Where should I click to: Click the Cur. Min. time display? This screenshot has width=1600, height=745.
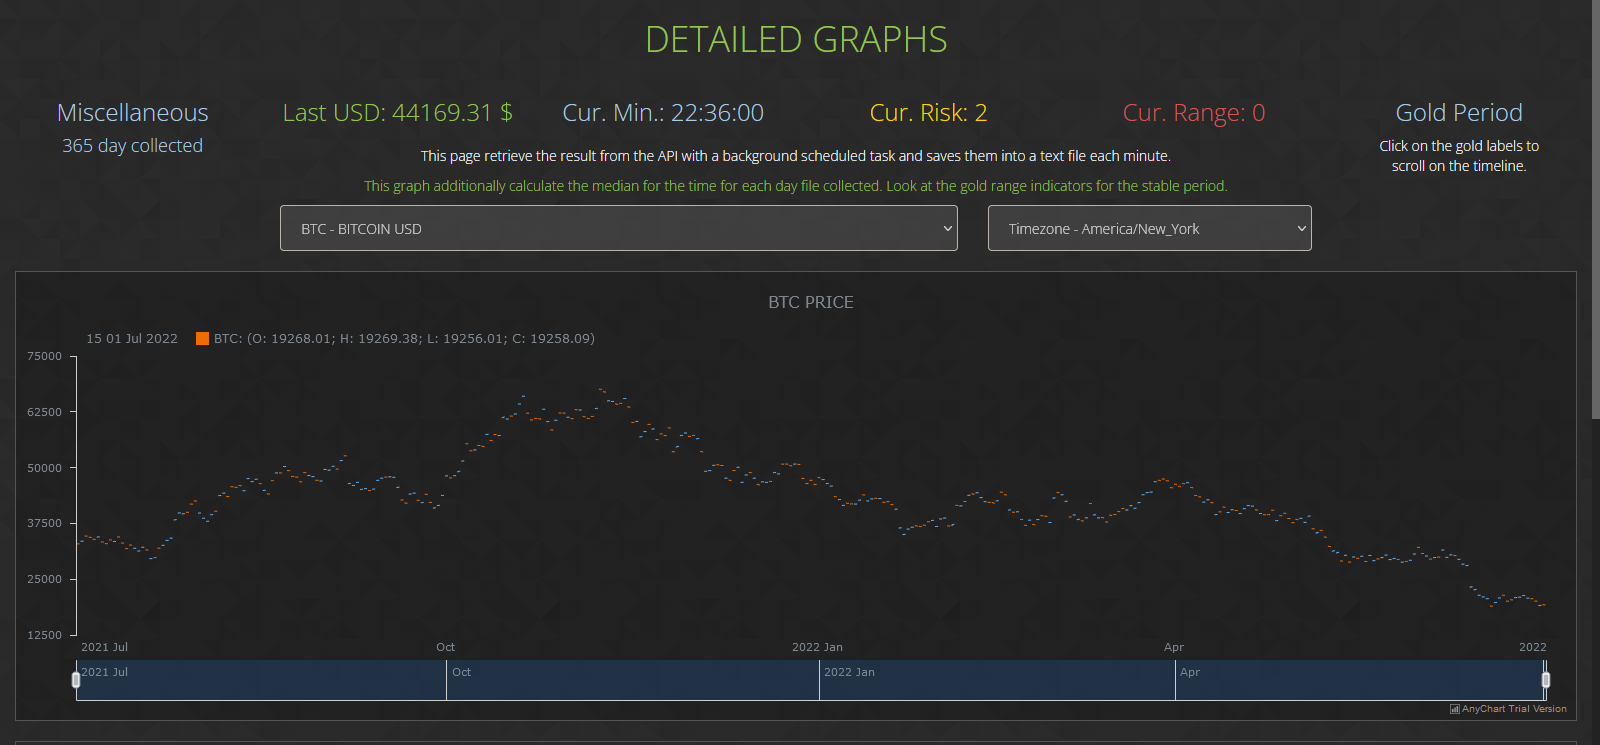coord(663,113)
